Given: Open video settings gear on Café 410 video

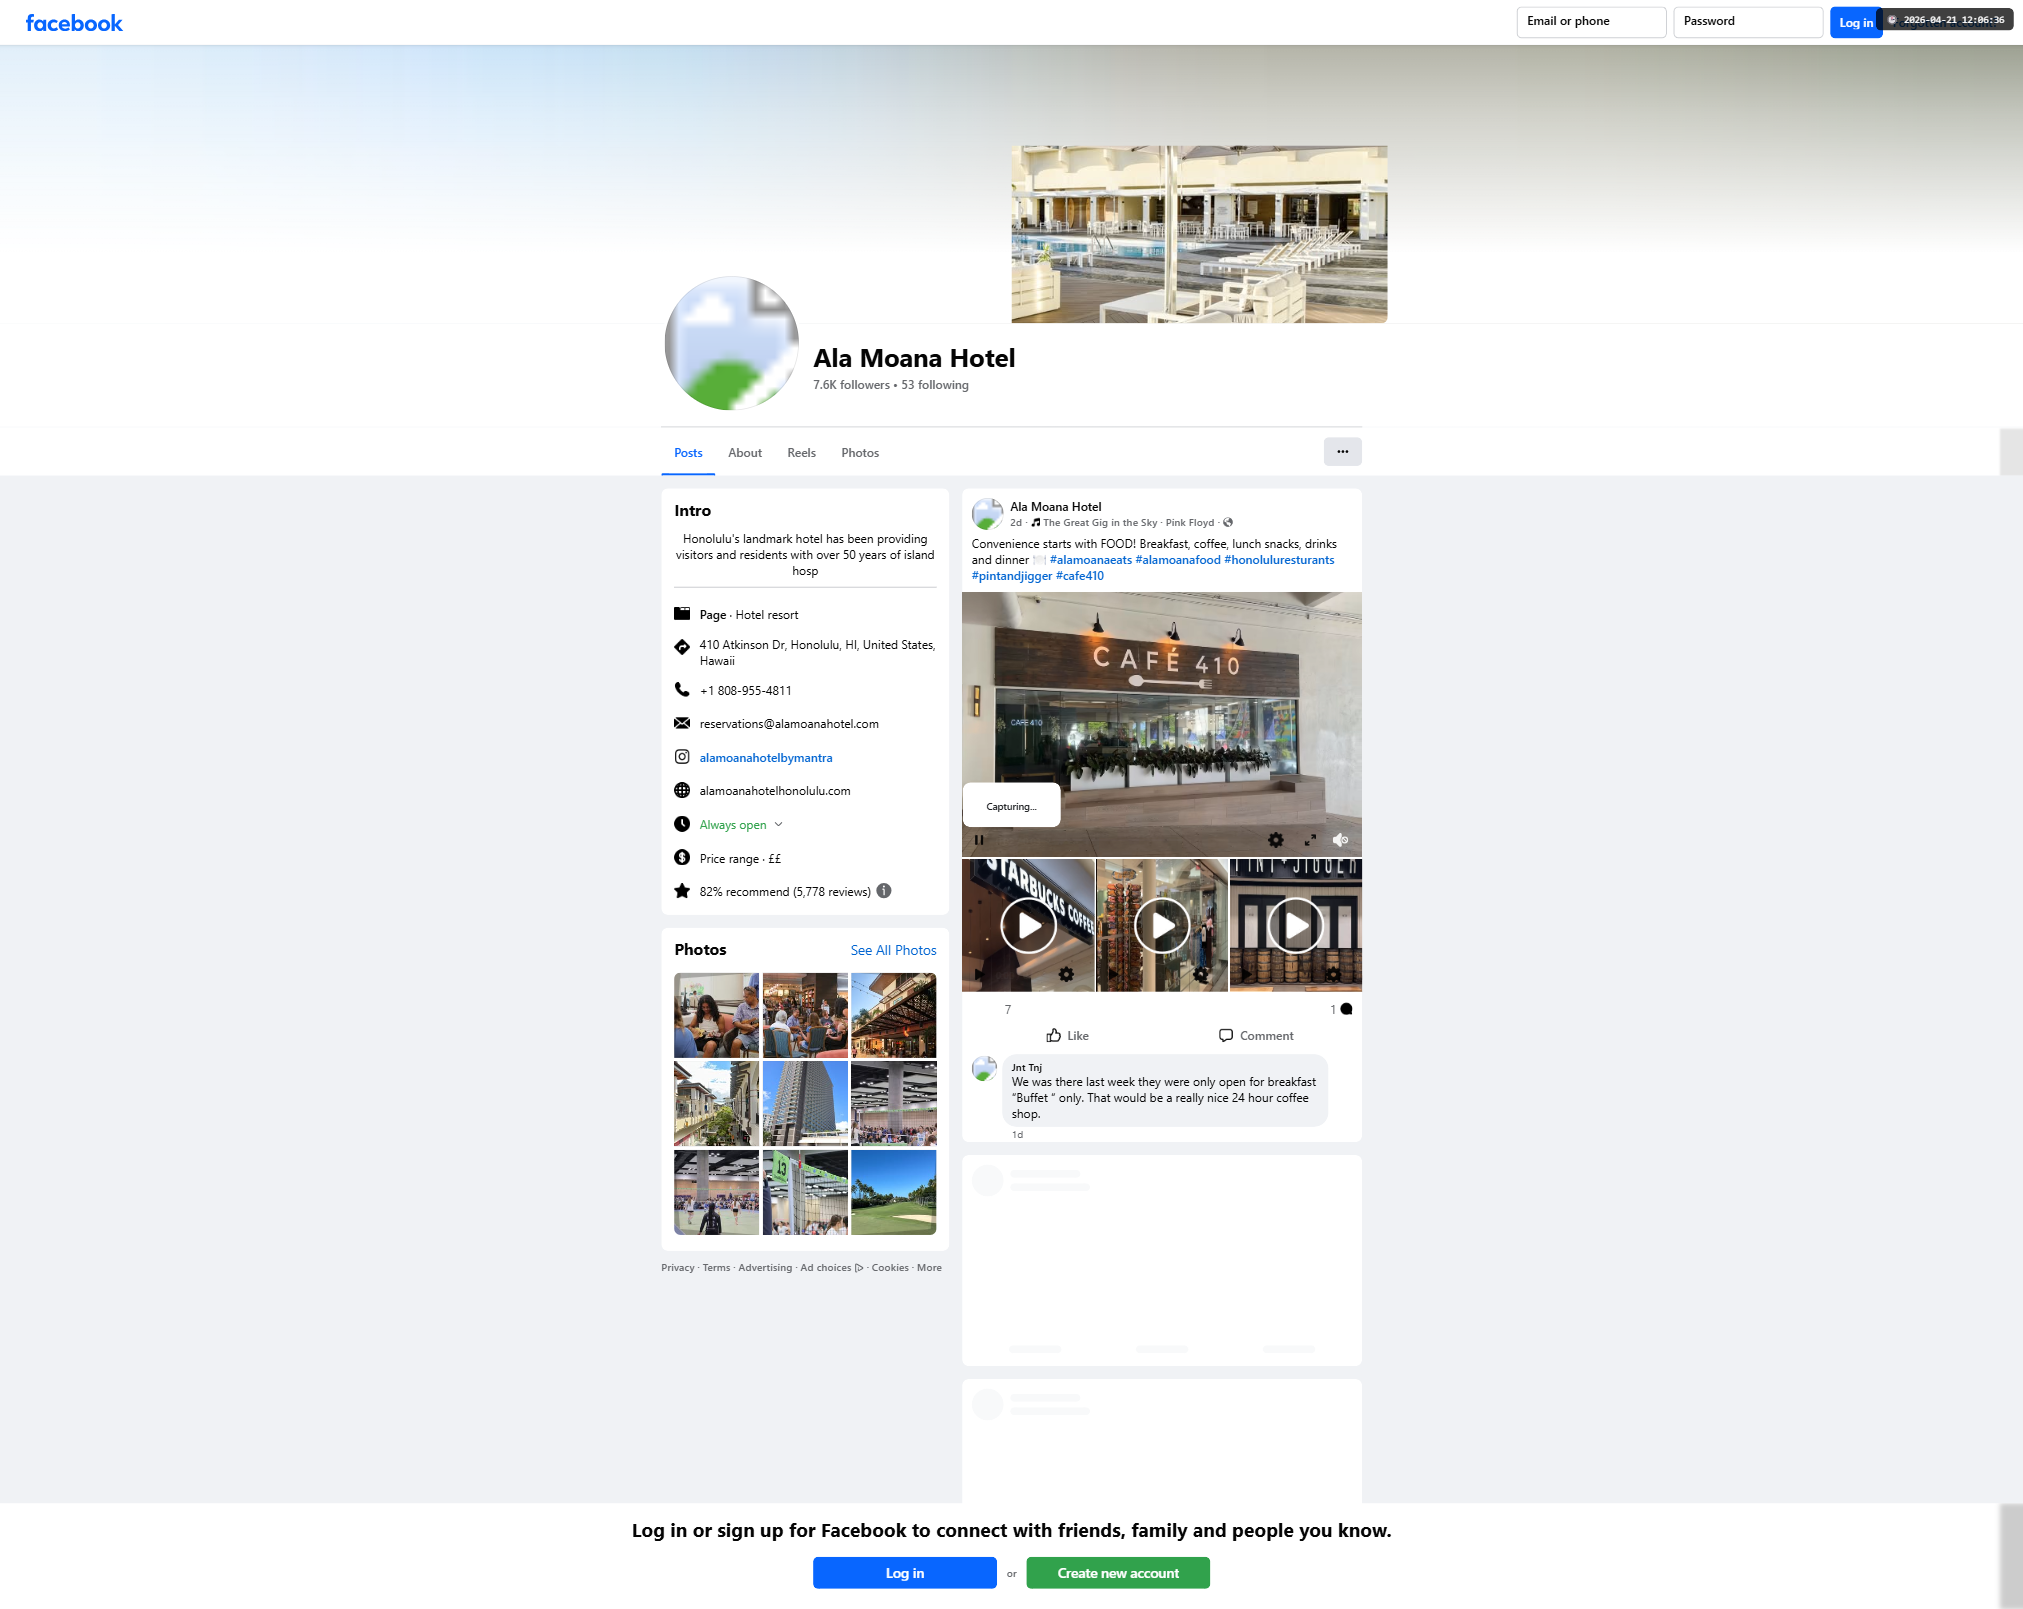Looking at the screenshot, I should click(1276, 840).
